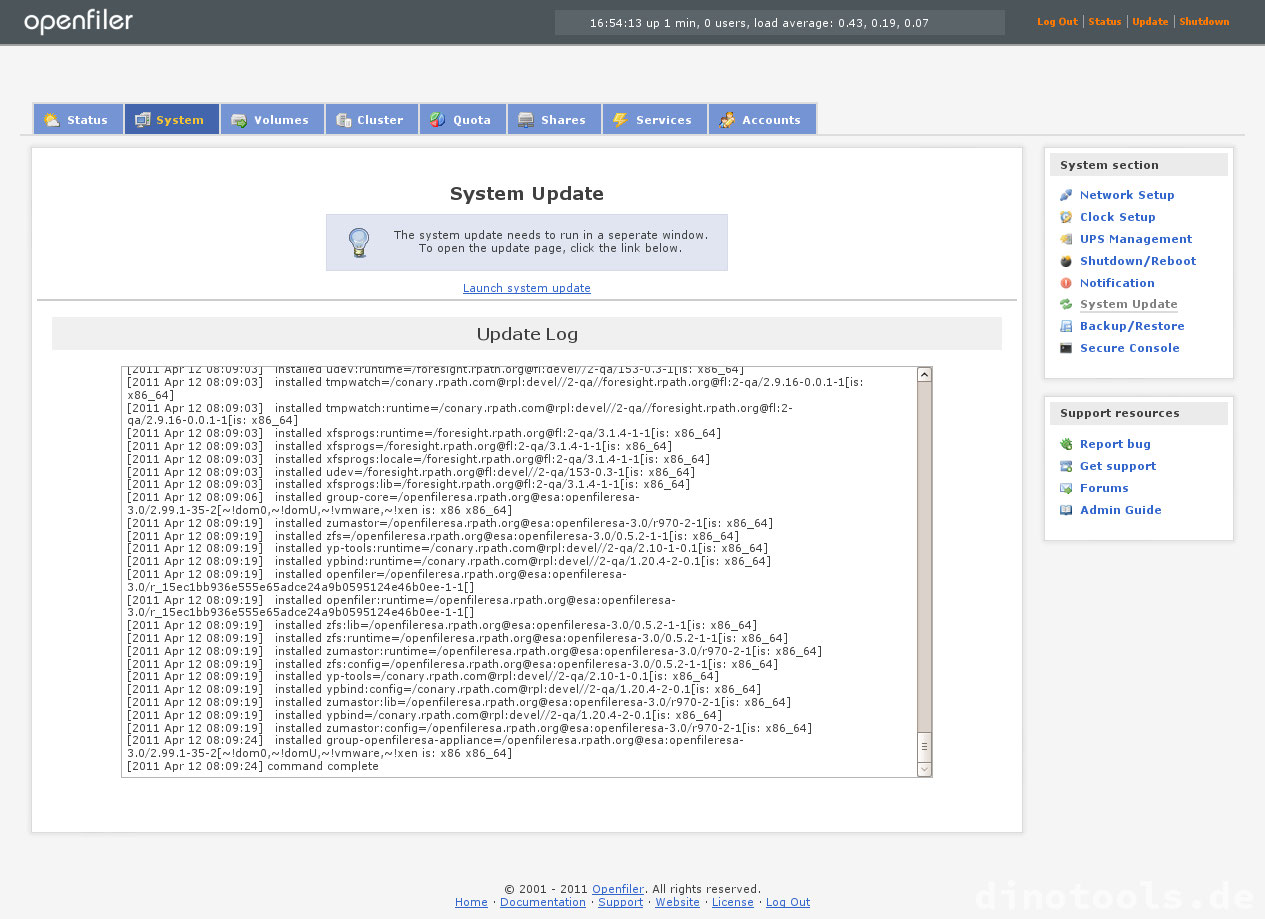Click the Update link in header

coord(1150,22)
